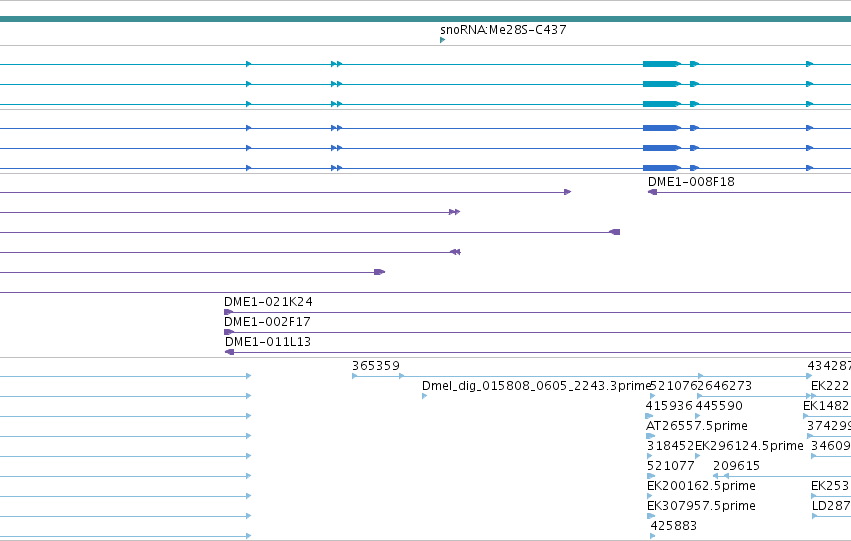
Task: Click the DME1-021K24 label
Action: pos(268,302)
